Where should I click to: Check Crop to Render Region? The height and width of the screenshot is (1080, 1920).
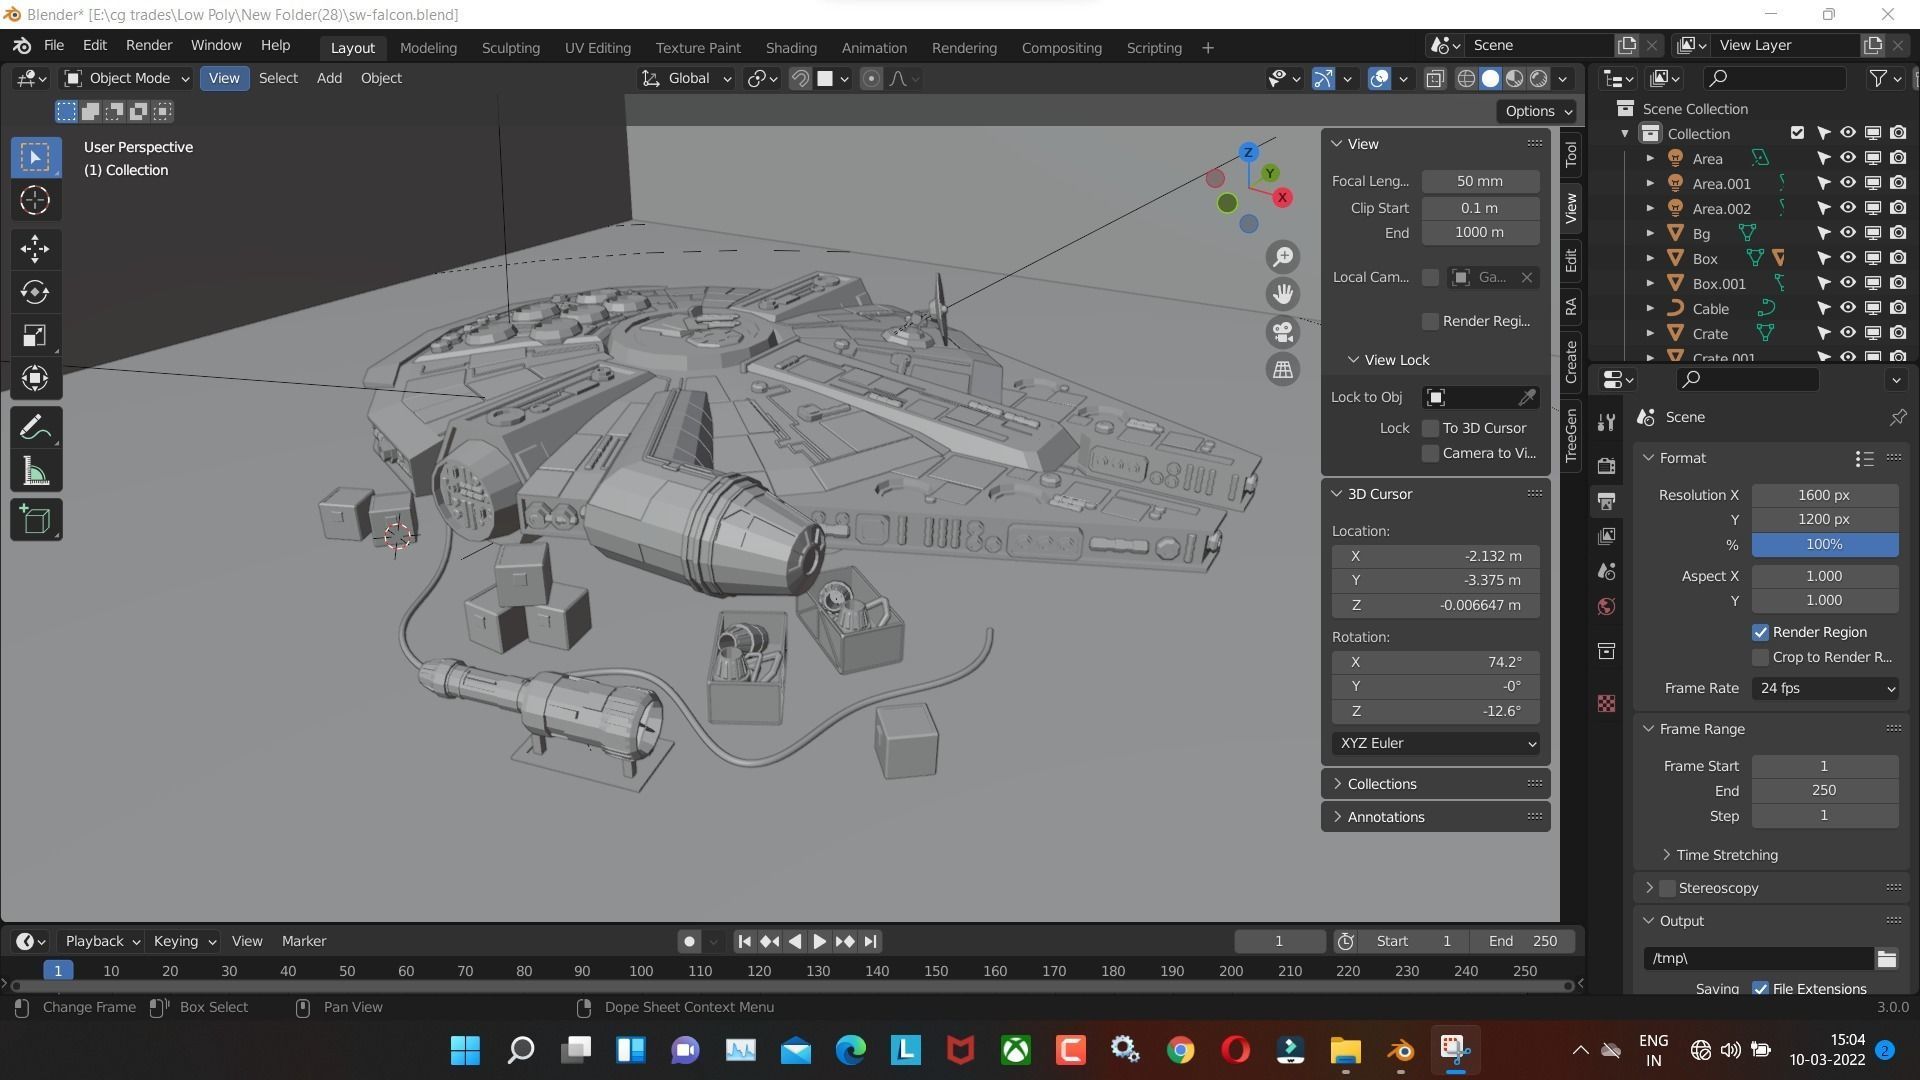(x=1760, y=657)
